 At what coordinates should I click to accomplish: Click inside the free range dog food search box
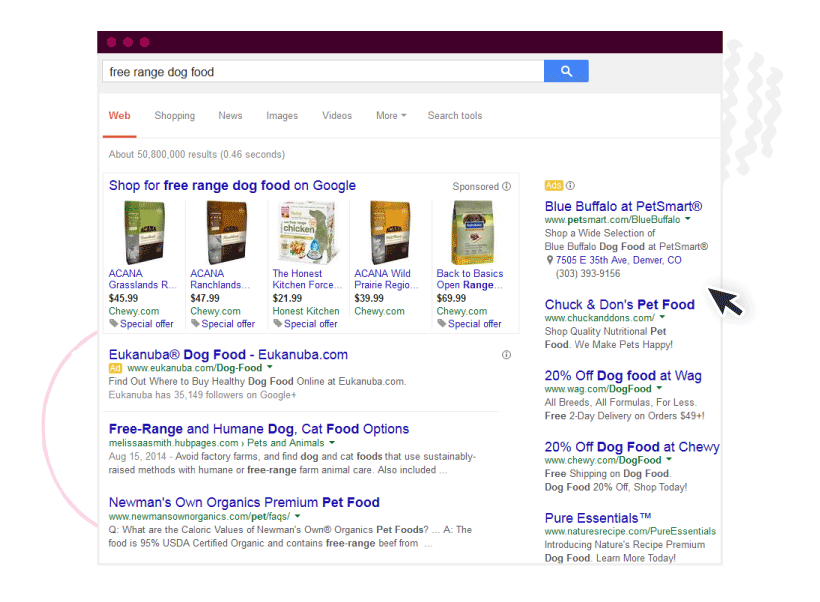coord(300,71)
